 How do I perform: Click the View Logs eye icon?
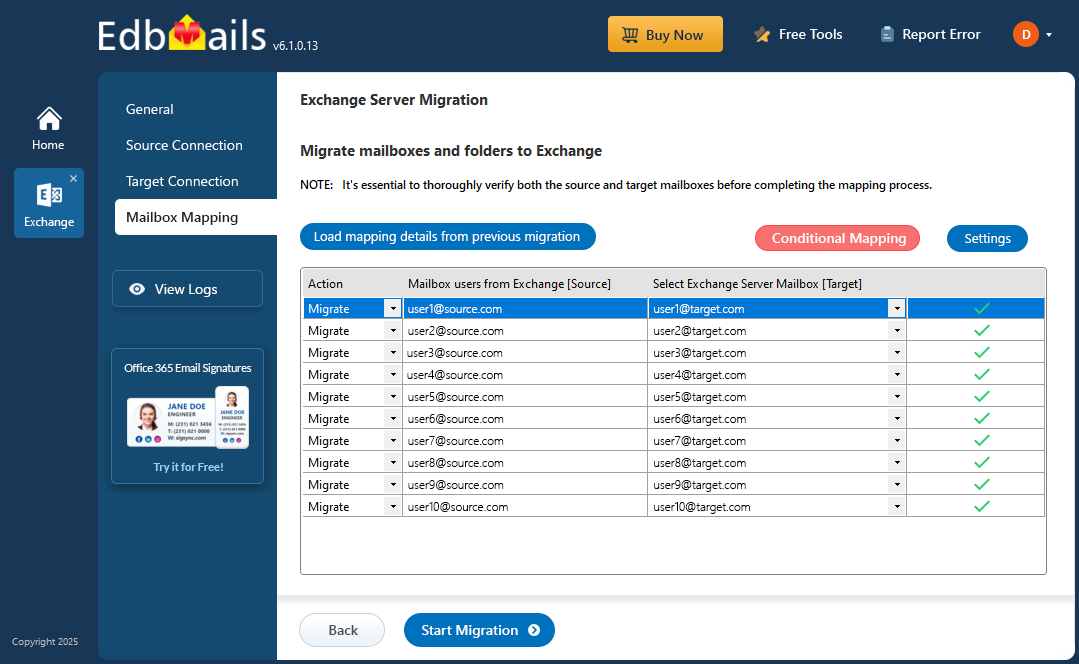pos(137,289)
